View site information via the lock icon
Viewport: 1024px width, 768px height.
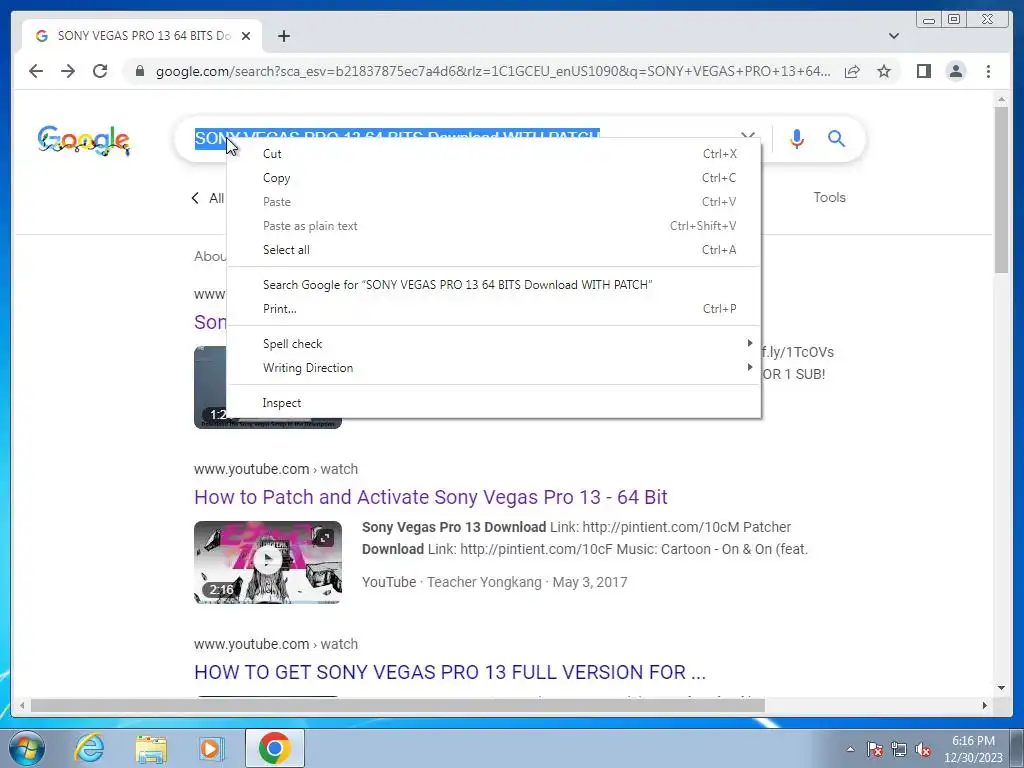click(139, 71)
